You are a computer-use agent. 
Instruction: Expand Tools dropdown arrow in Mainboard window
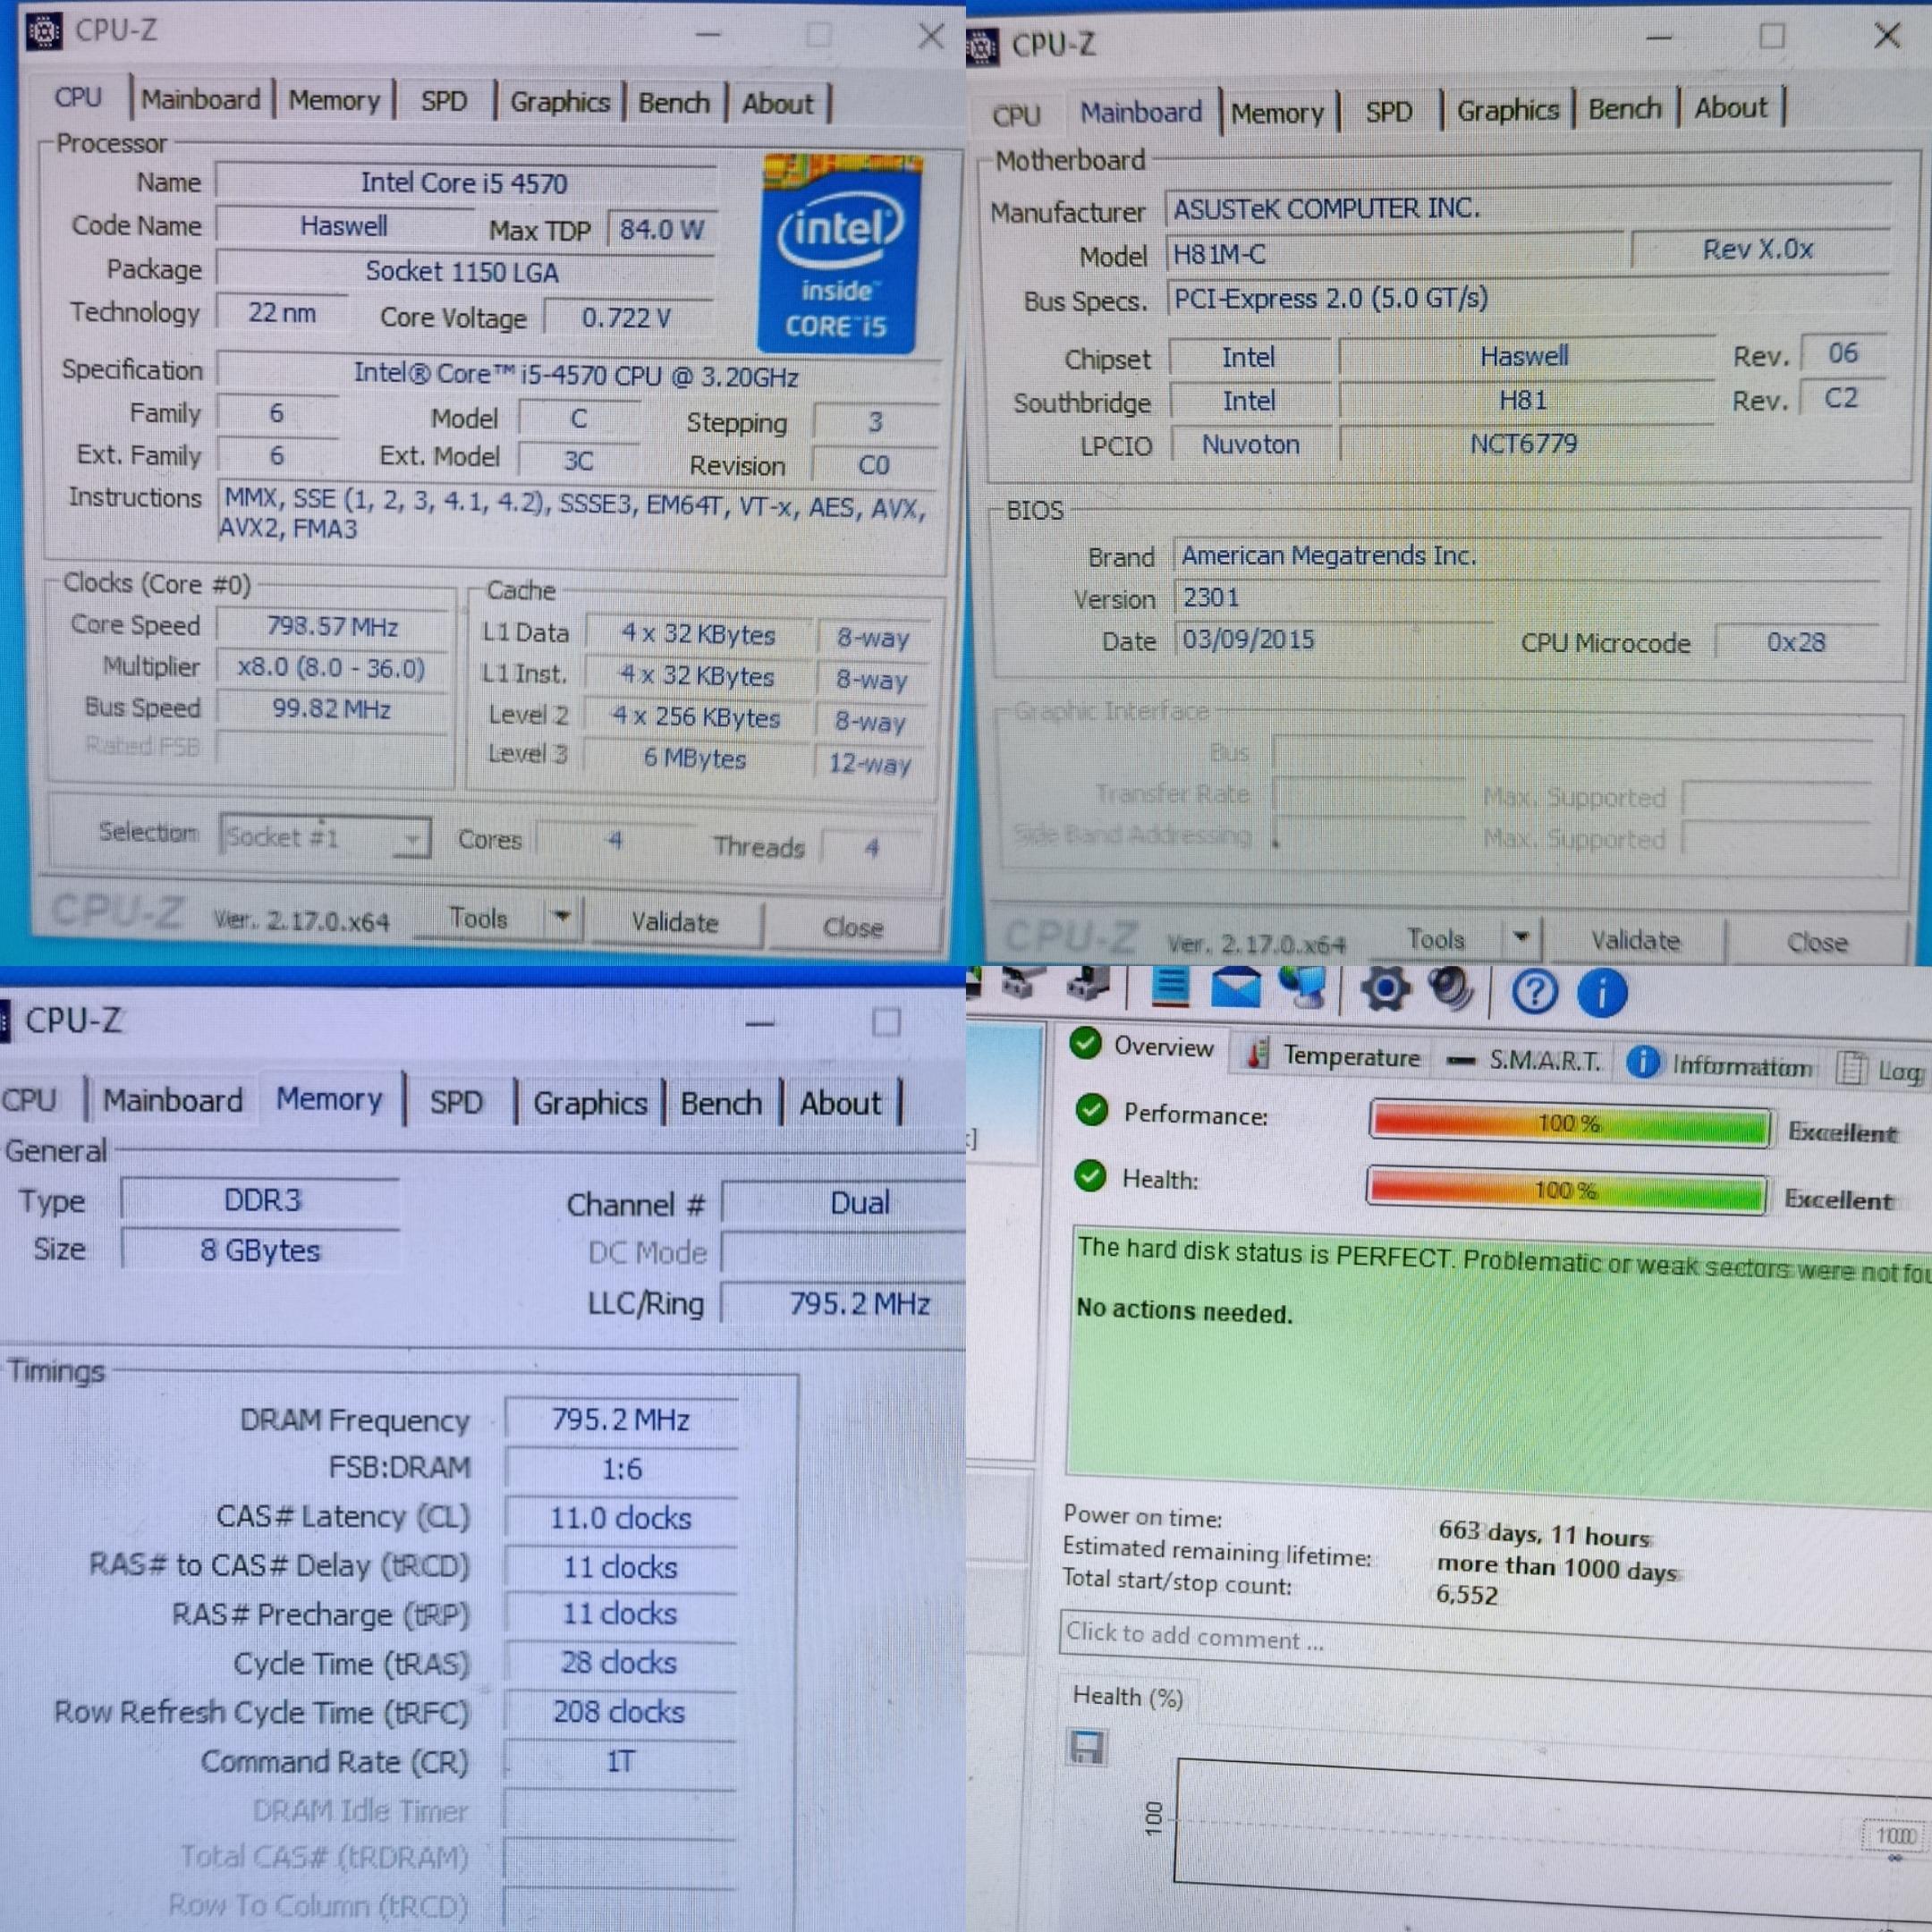pos(1521,938)
